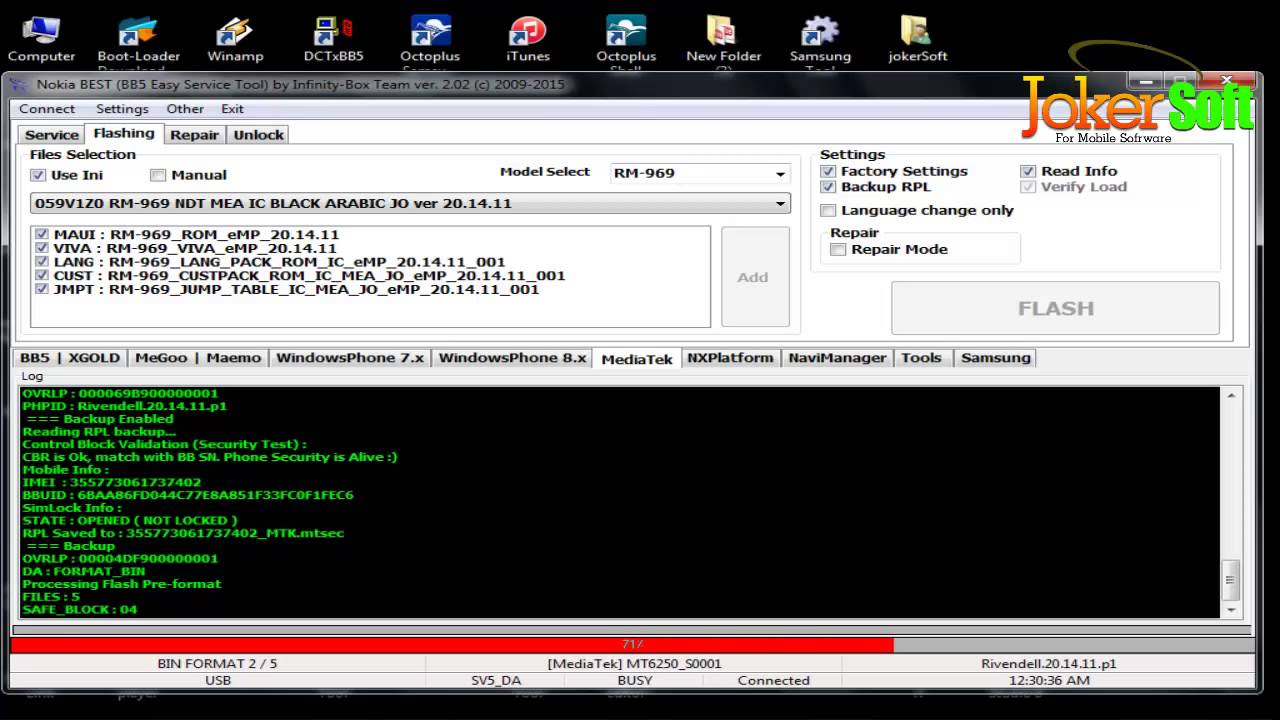This screenshot has width=1280, height=720.
Task: Click the 12:30:36 AM clock cell
Action: [1049, 680]
